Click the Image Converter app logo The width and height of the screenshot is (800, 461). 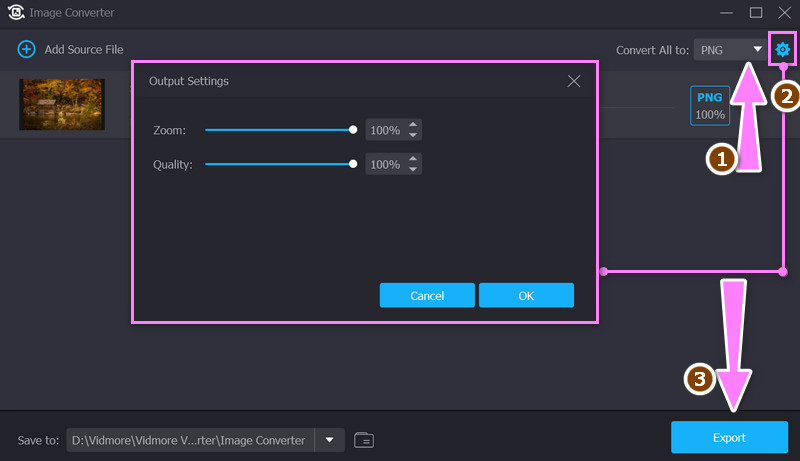(x=16, y=13)
